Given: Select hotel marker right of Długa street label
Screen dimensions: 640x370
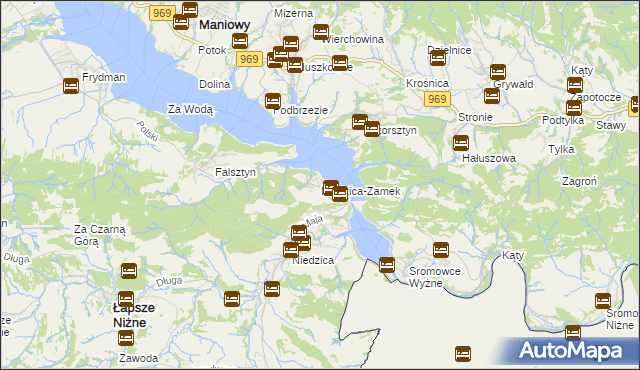Looking at the screenshot, I should coord(232,299).
